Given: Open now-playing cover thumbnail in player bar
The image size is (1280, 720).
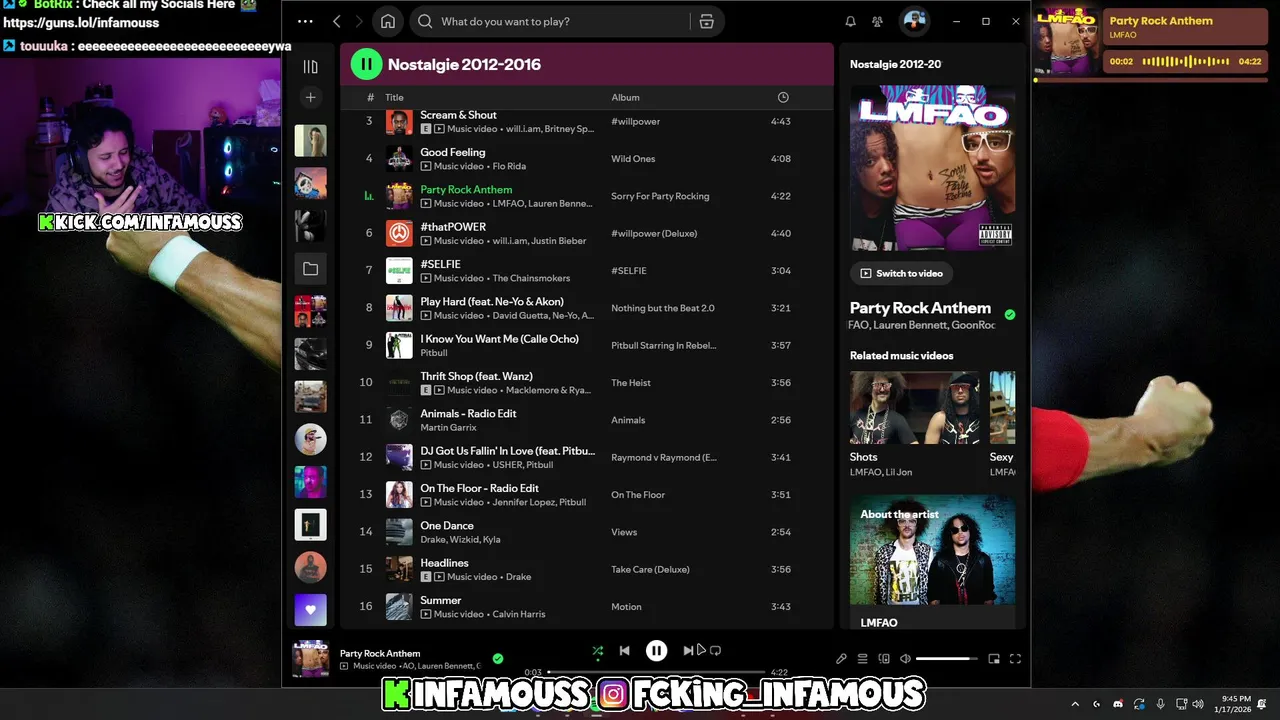Looking at the screenshot, I should [310, 659].
